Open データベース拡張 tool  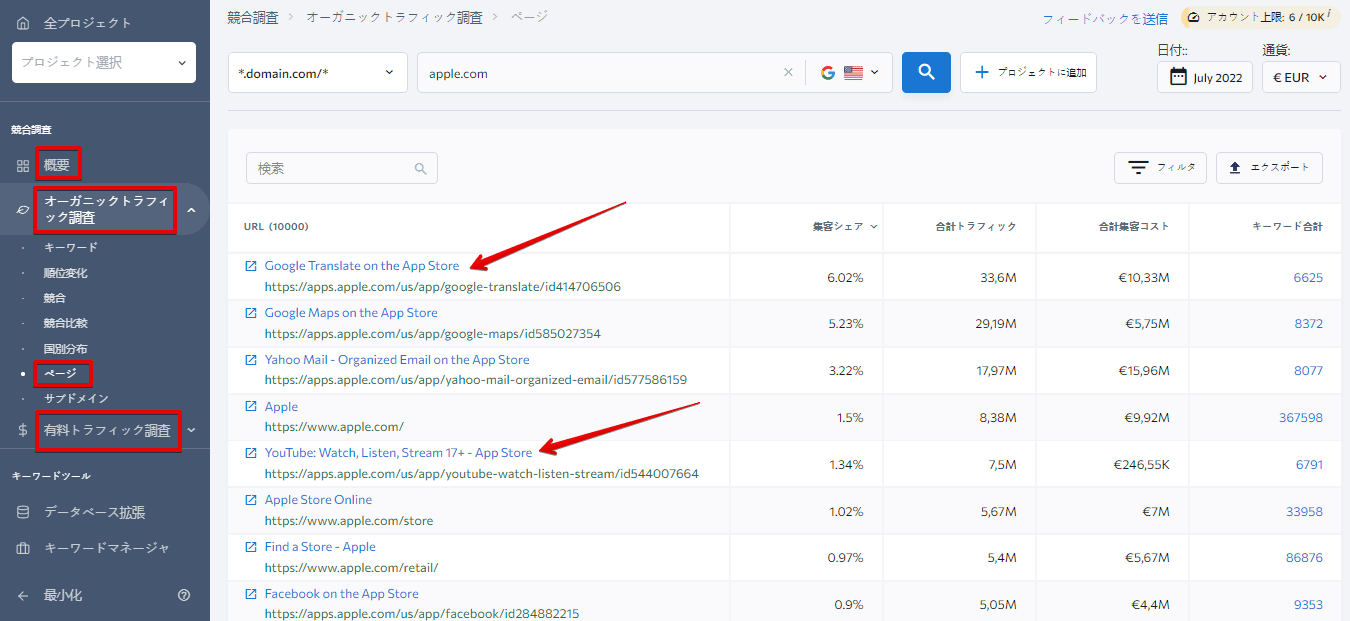[94, 512]
